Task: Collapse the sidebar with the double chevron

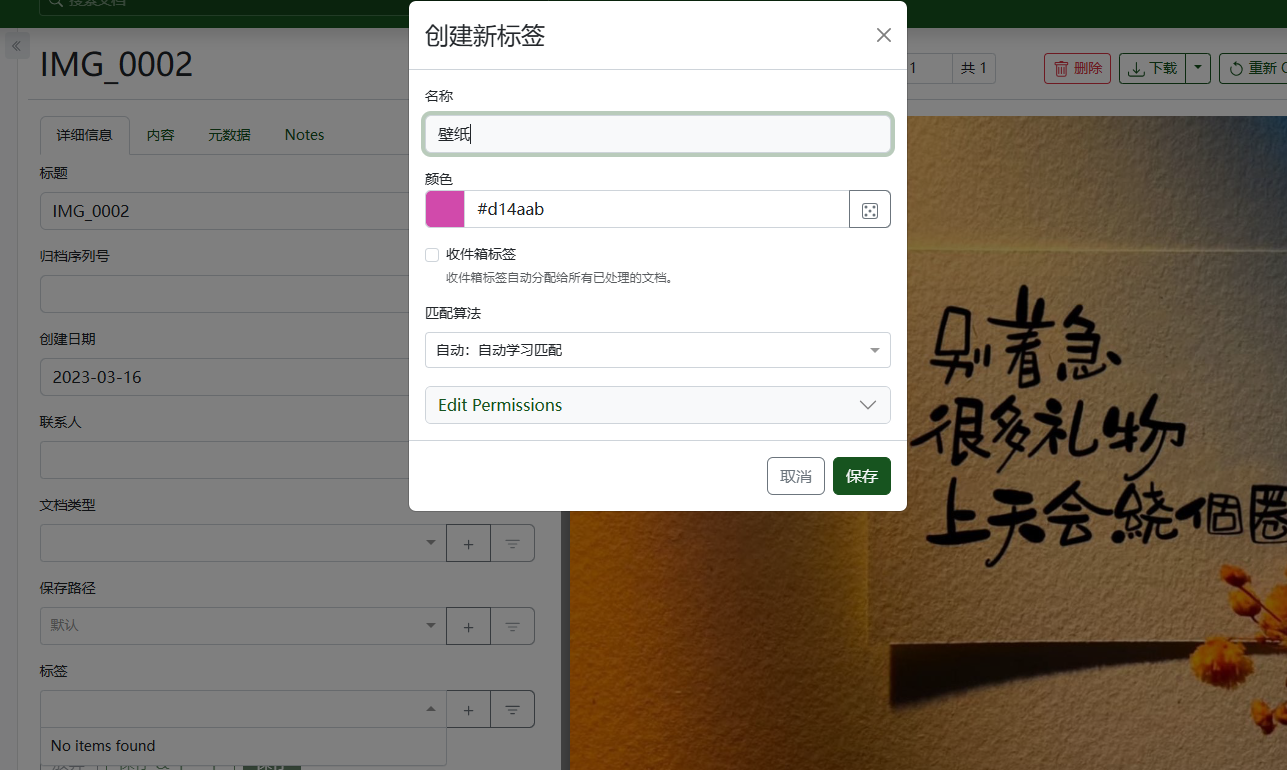Action: click(16, 46)
